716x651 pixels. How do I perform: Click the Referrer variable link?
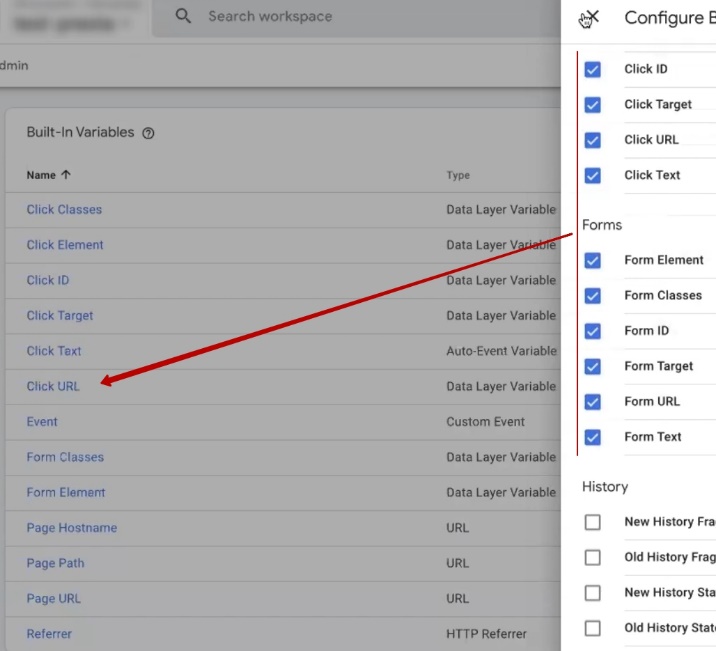tap(49, 634)
